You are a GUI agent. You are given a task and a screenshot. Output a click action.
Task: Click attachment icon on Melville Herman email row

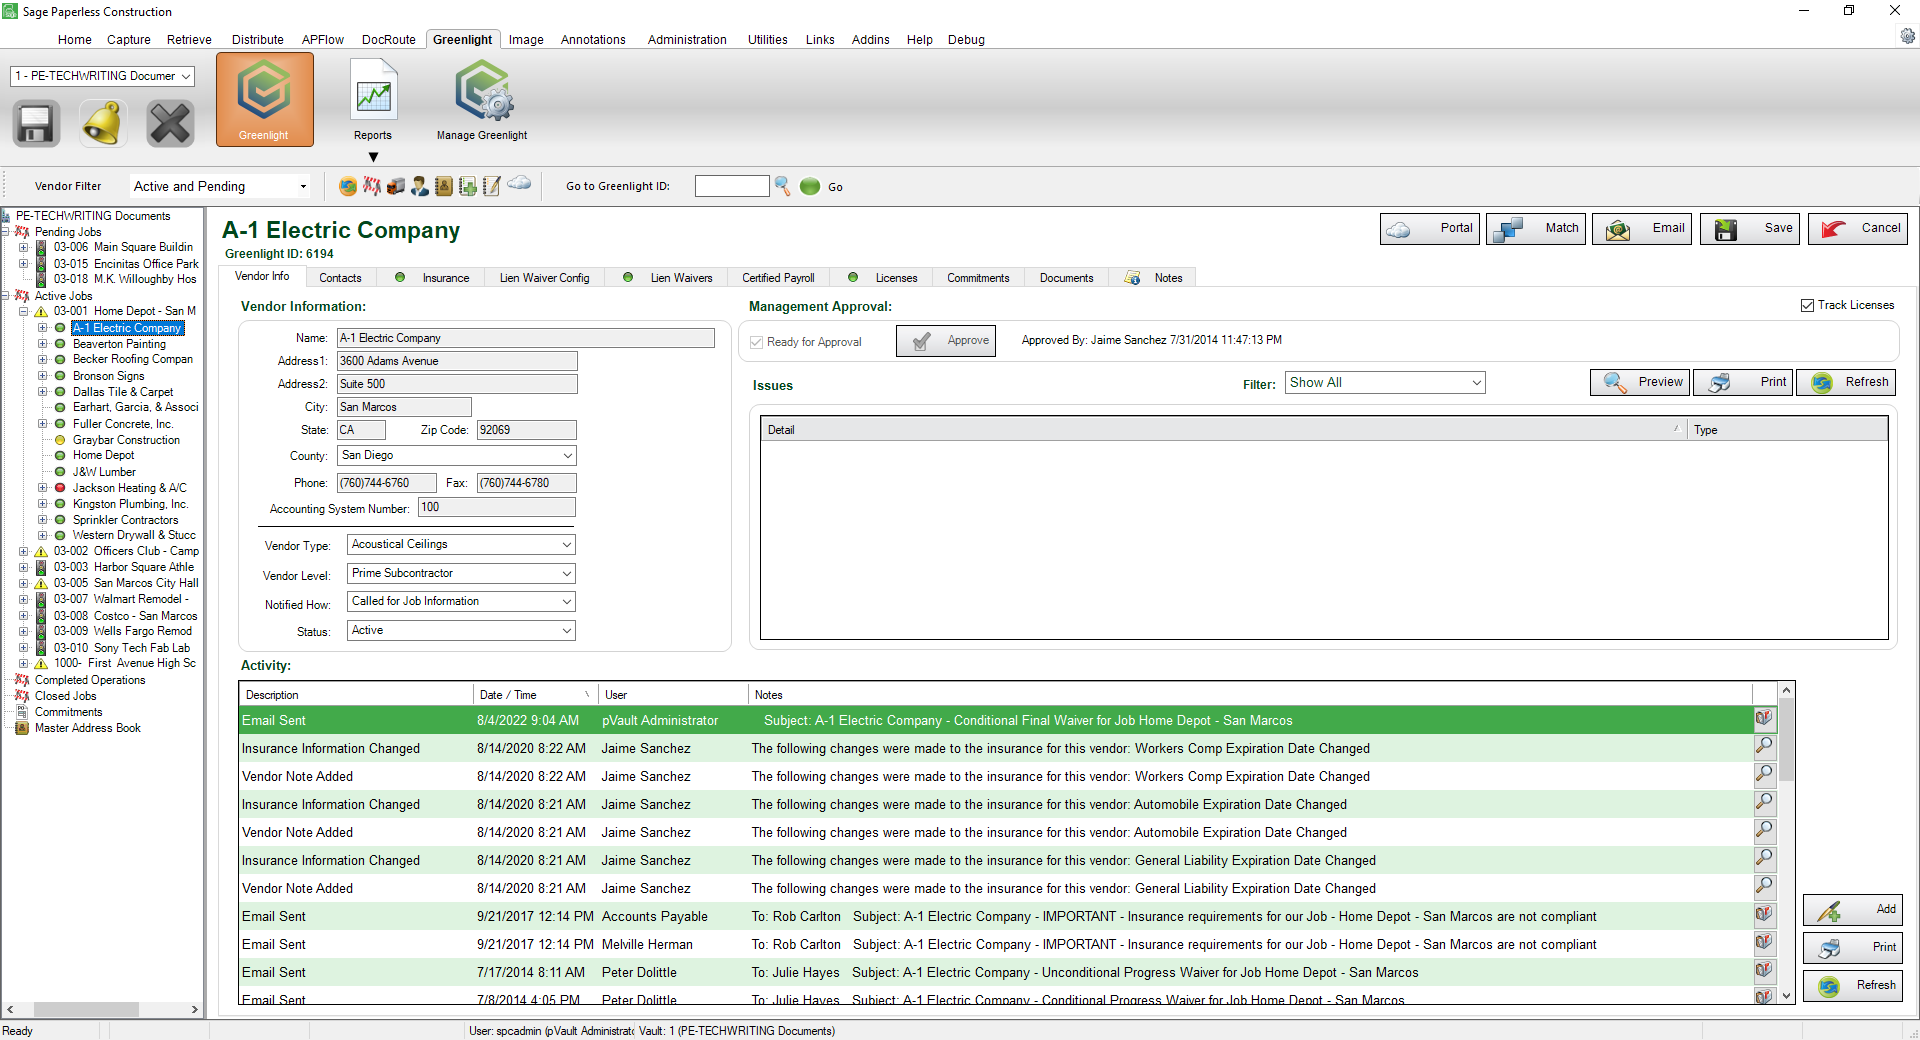pyautogui.click(x=1764, y=942)
